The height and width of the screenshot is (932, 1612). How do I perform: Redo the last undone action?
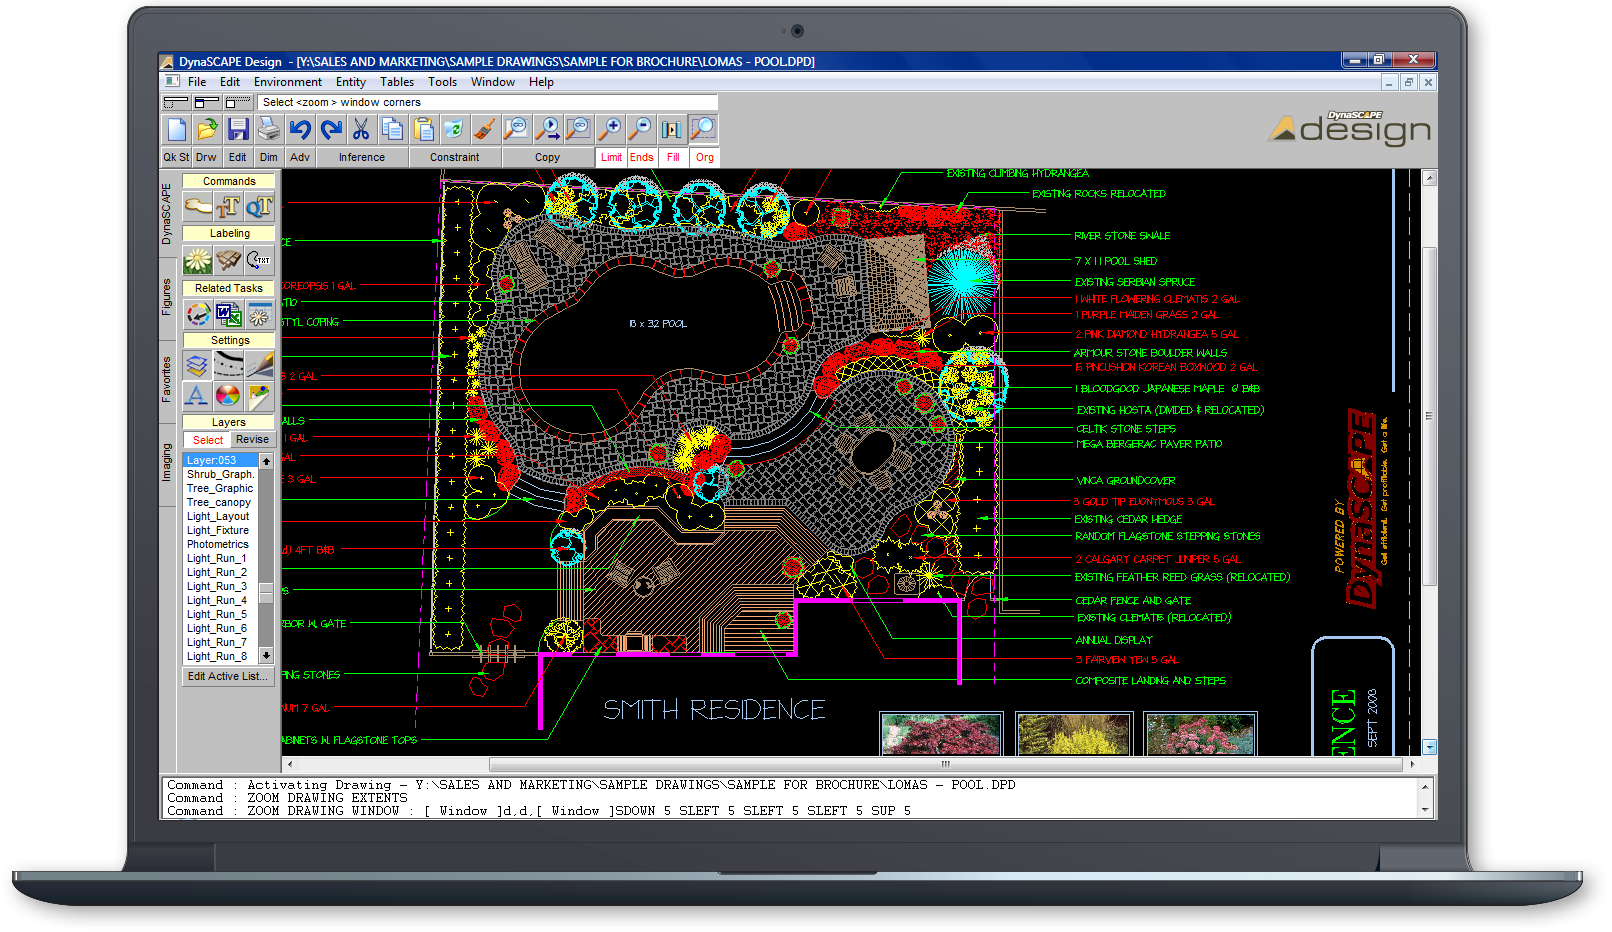(x=331, y=129)
